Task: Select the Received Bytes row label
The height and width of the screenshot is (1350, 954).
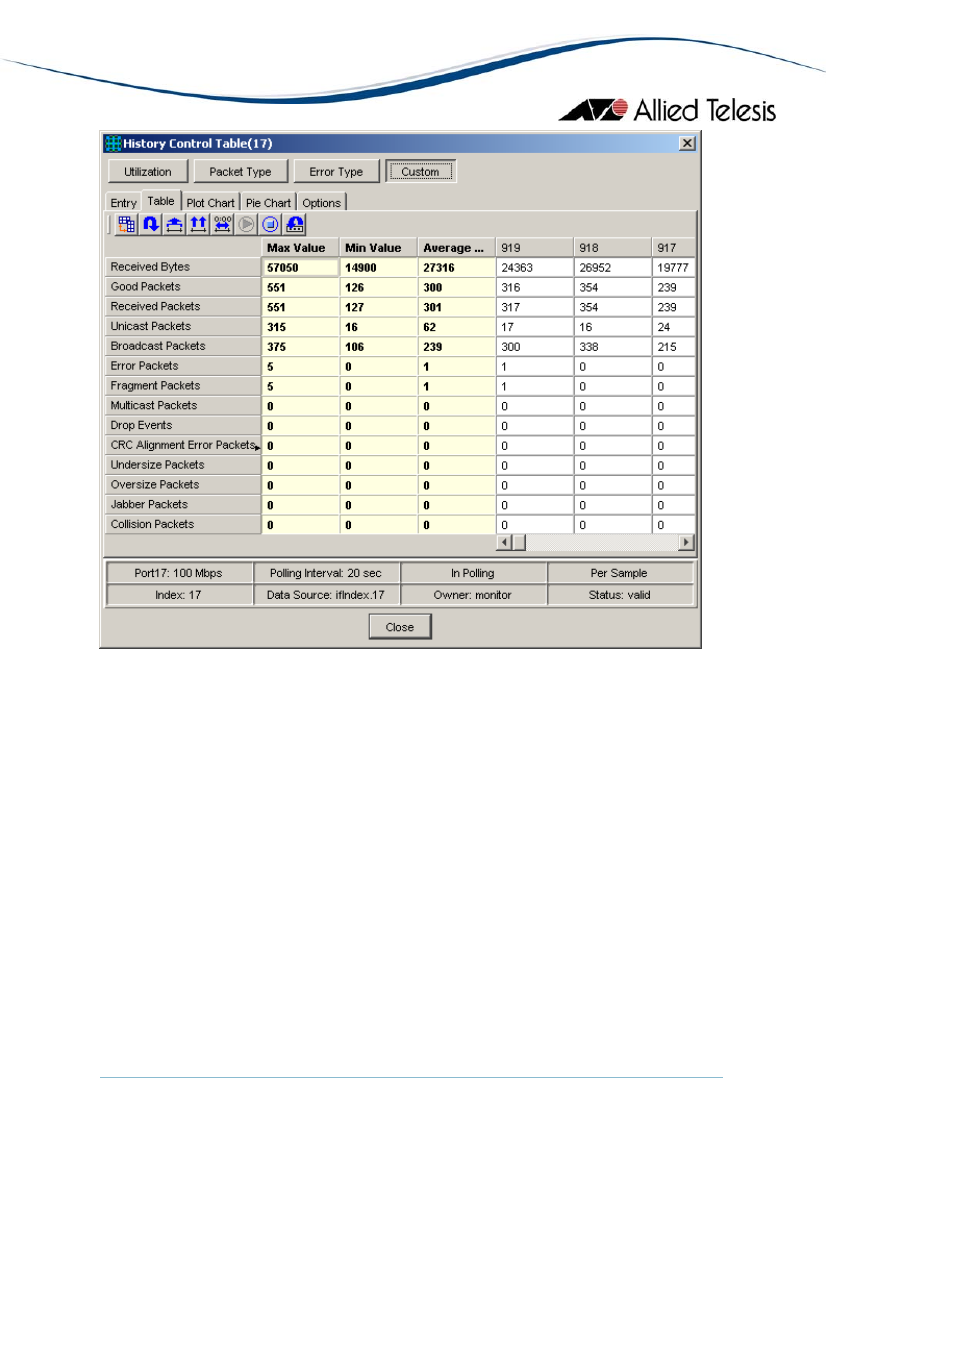Action: coord(183,267)
